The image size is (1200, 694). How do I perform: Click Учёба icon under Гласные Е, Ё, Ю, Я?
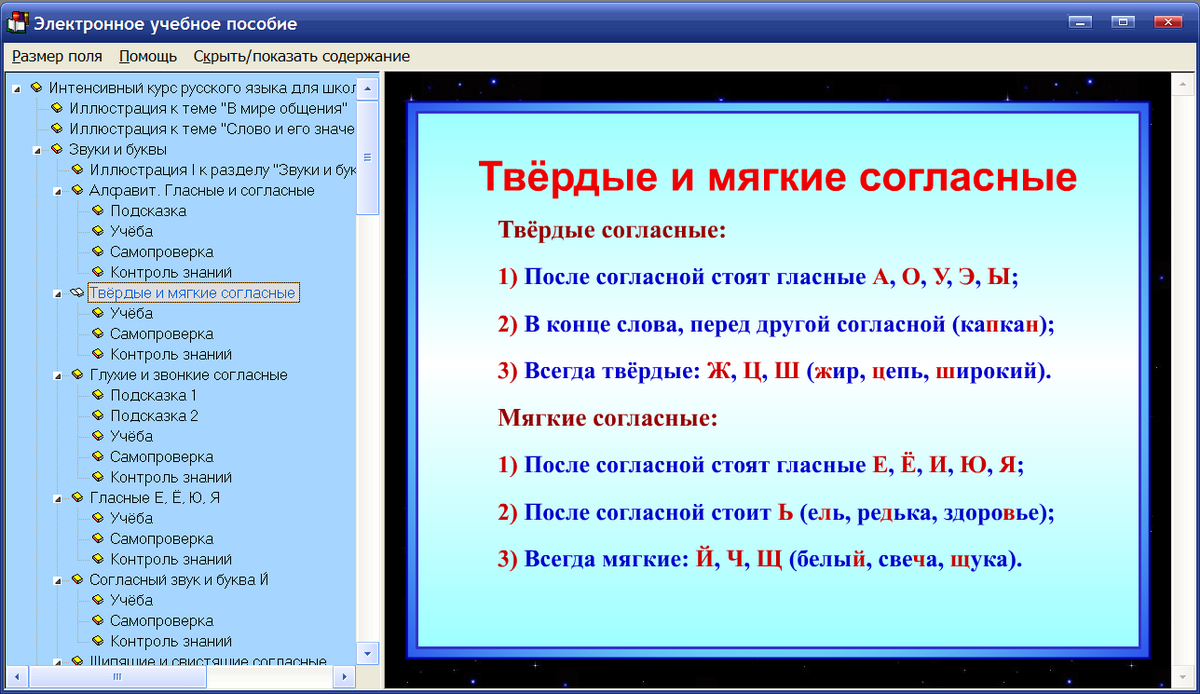98,518
